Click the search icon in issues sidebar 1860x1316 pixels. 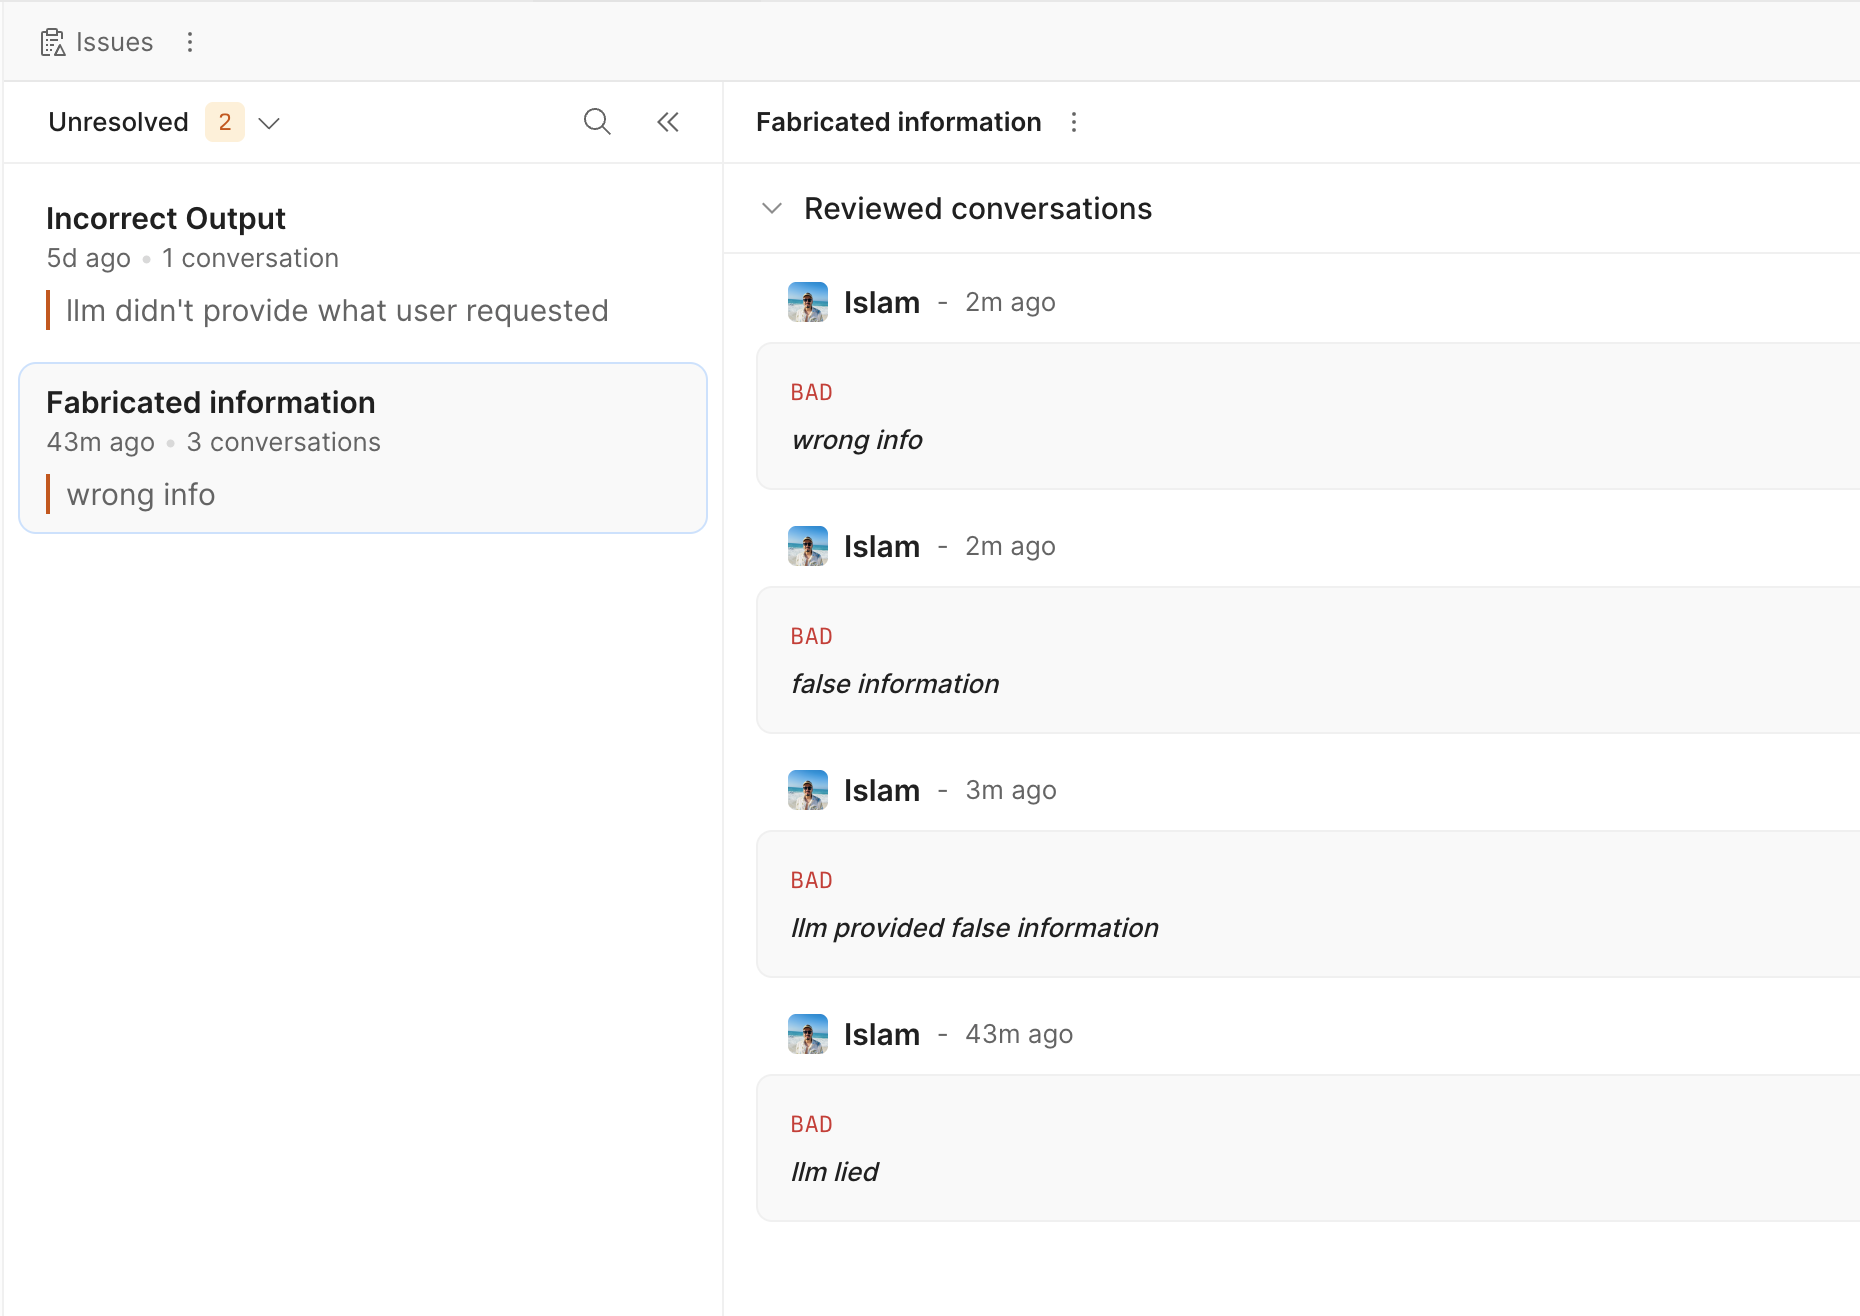597,121
